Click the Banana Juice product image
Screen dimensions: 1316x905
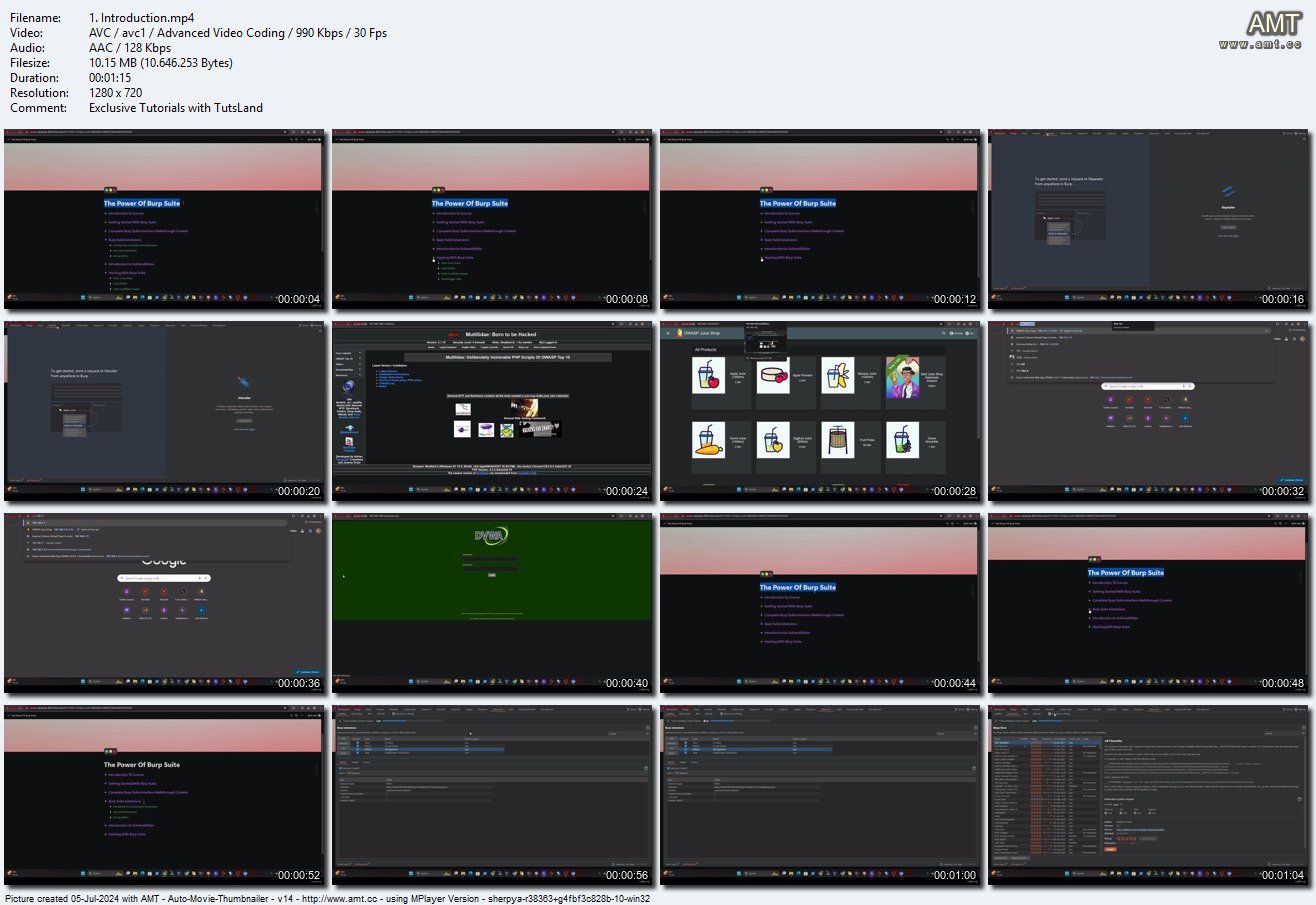coord(837,375)
